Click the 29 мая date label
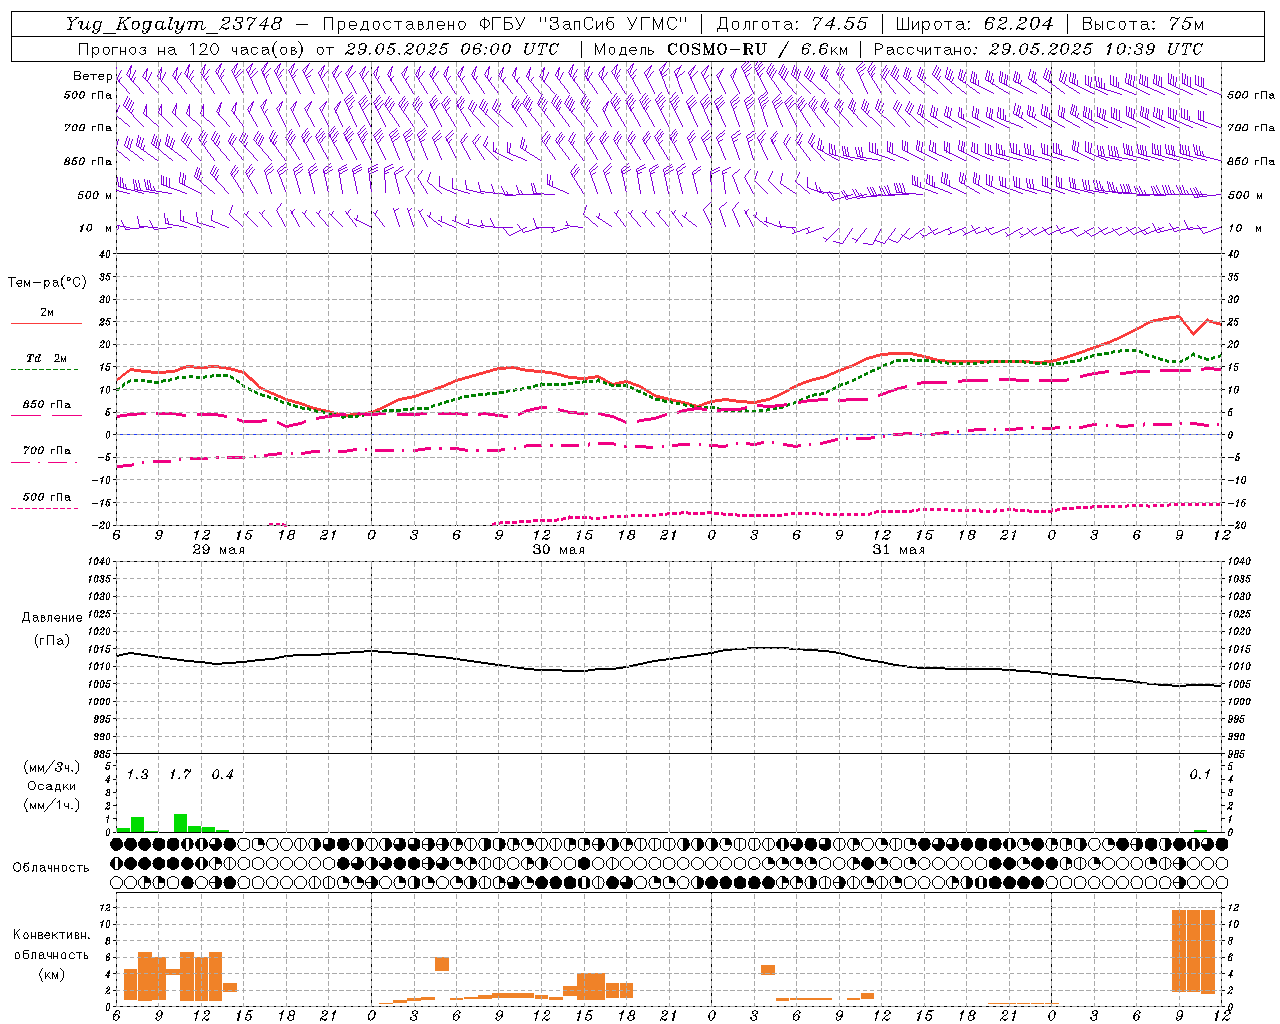Screen dimensions: 1280x1024 [218, 550]
